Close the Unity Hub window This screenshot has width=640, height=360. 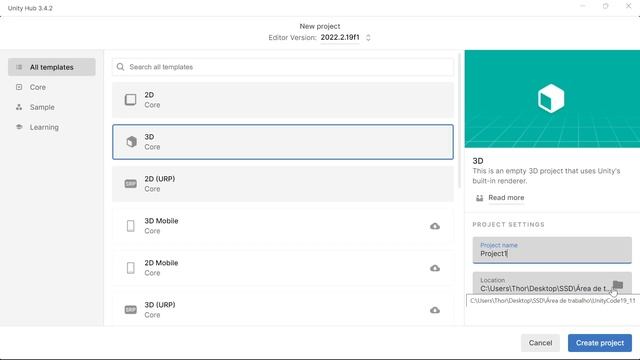click(x=629, y=6)
